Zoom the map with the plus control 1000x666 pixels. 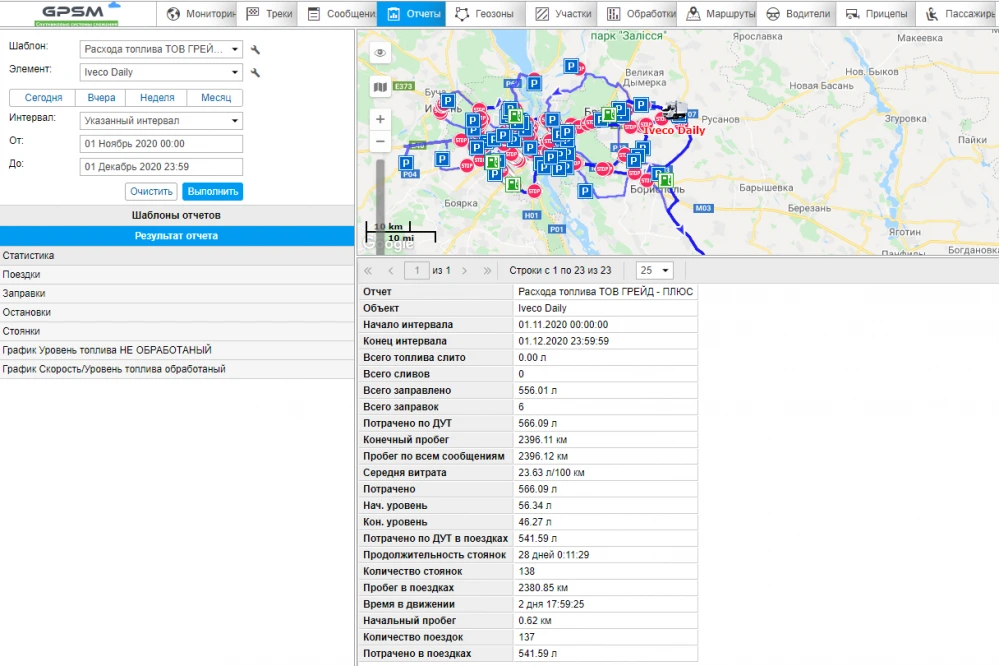point(380,118)
